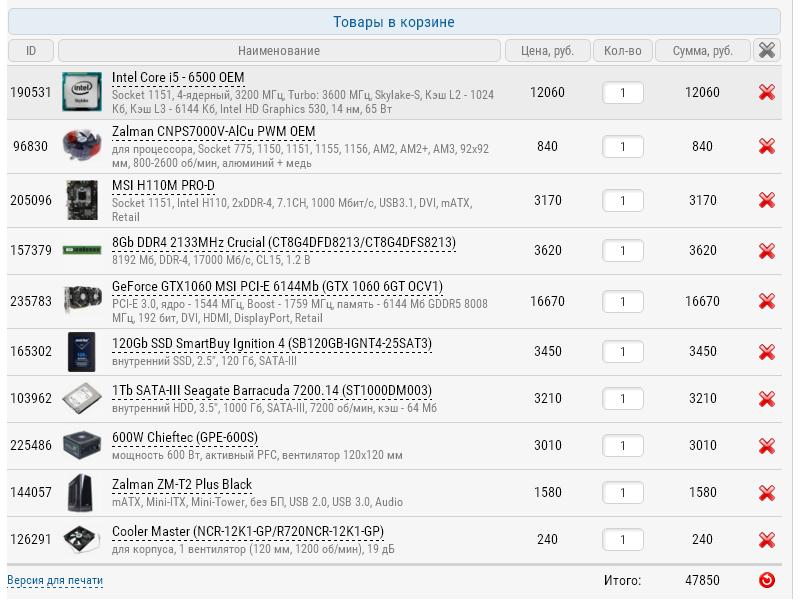Select the 240 price of Cooler Master fan

(x=547, y=539)
